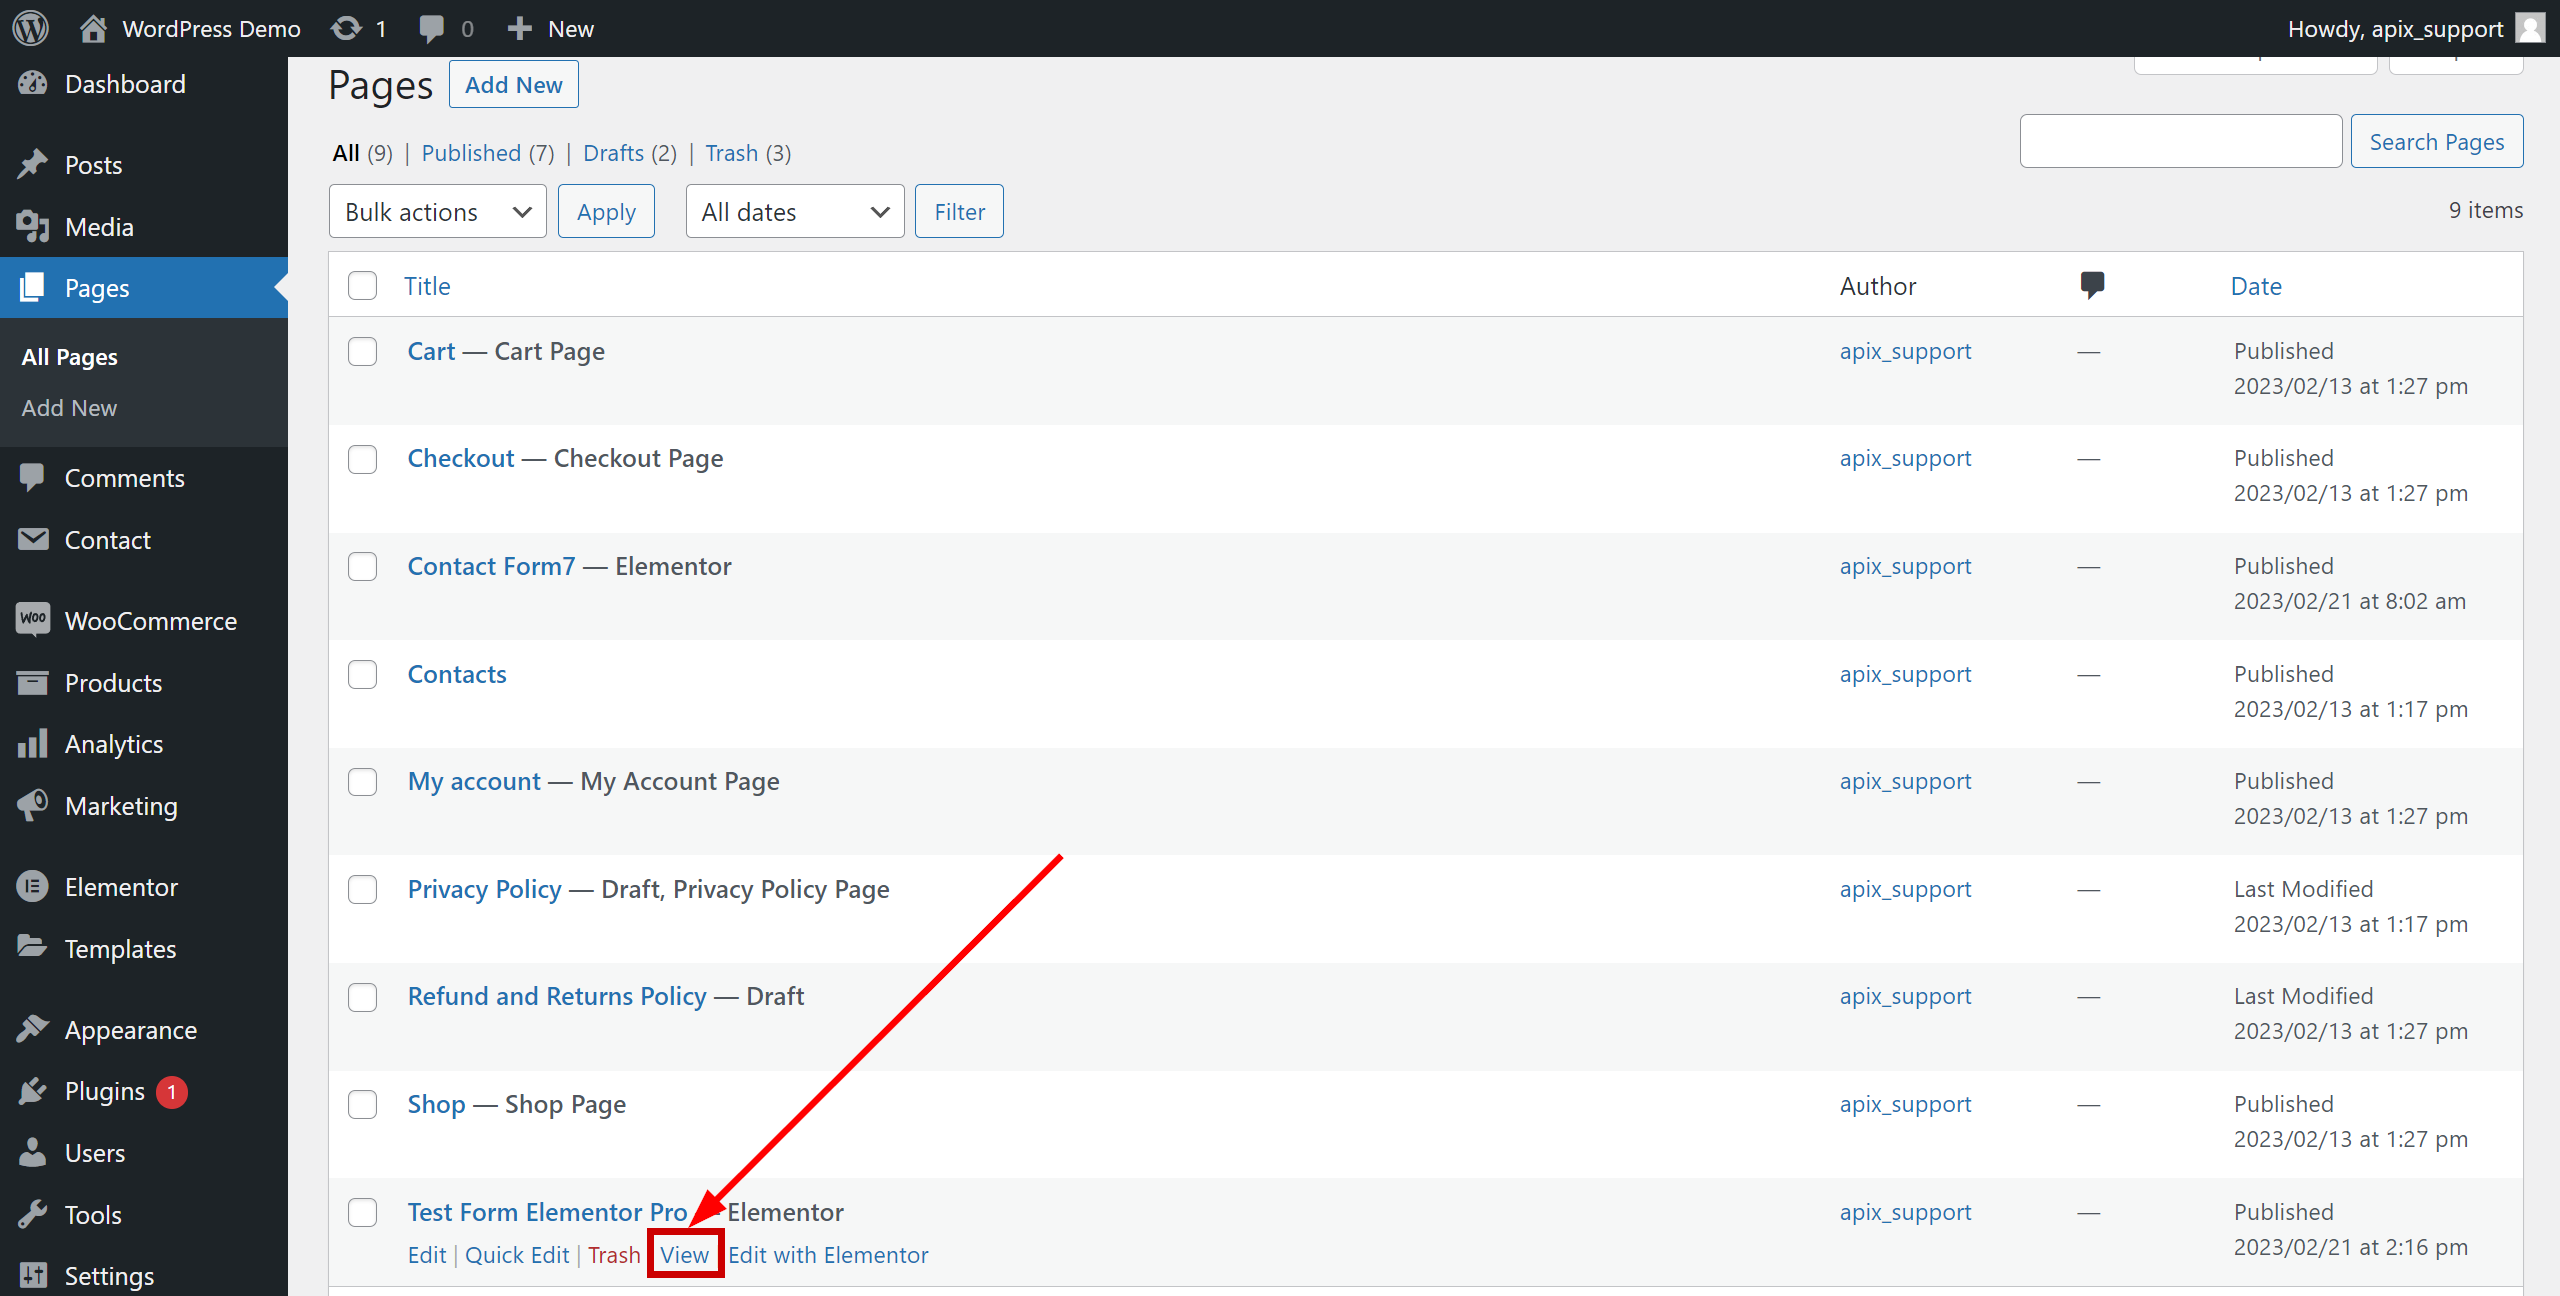Click the apix_support author link for Contacts

coord(1902,673)
